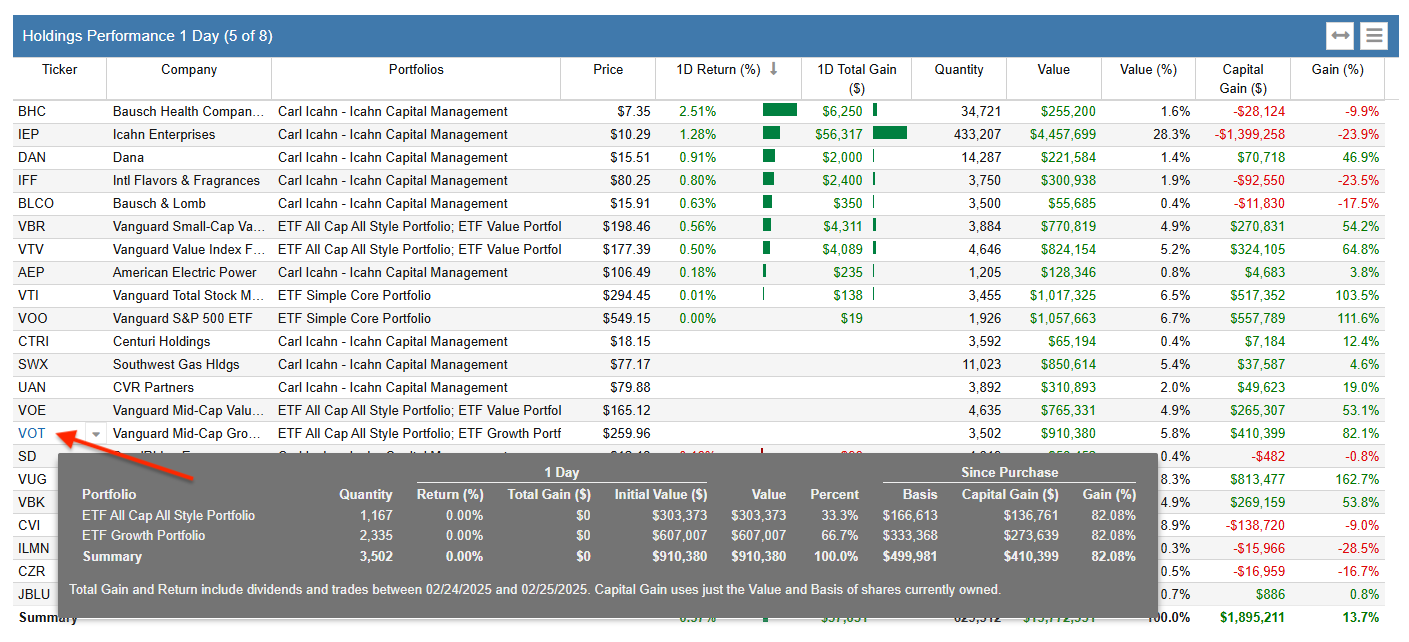Click the expand column widths icon
The image size is (1409, 642).
point(1340,35)
